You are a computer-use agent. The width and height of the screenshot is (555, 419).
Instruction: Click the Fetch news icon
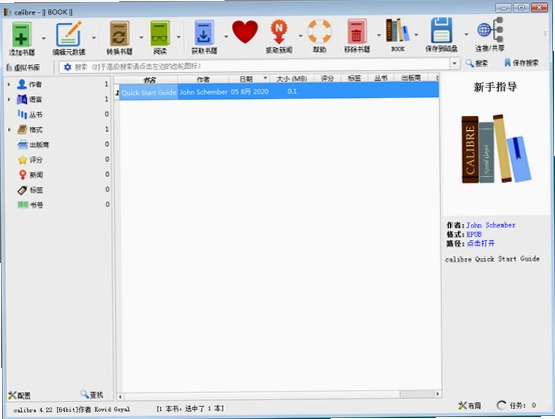[279, 32]
